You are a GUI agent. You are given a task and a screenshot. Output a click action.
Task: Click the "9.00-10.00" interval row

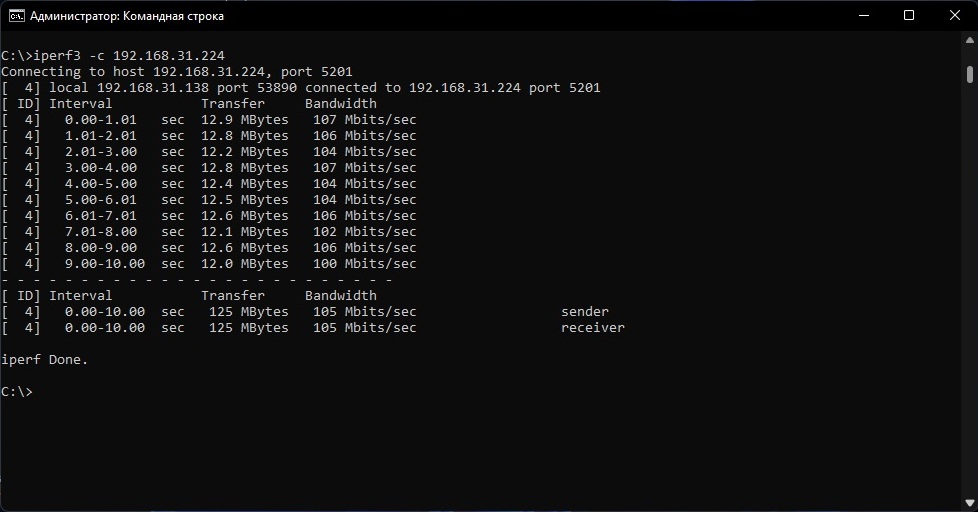105,263
